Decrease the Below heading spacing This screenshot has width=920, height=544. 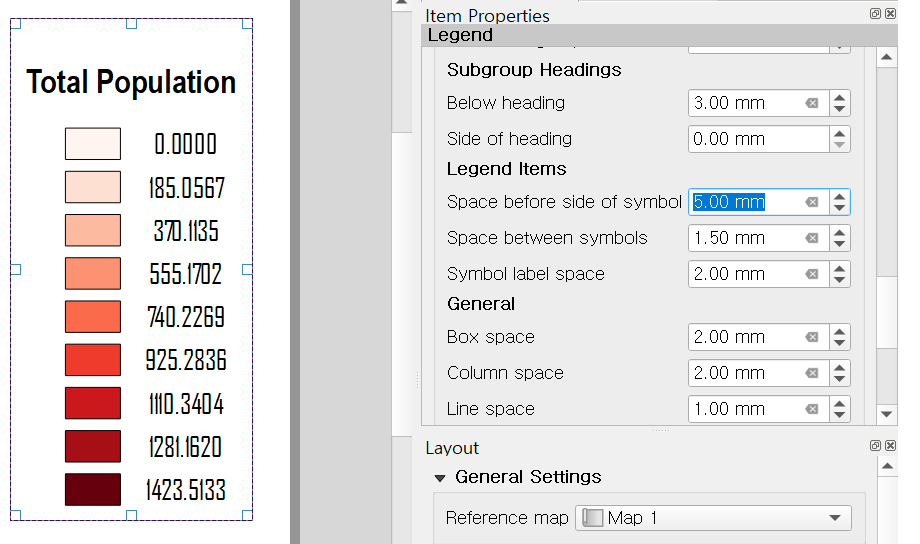(840, 109)
